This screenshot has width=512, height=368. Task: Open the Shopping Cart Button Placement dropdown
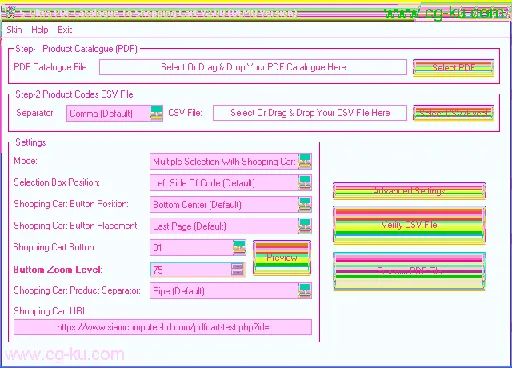231,226
